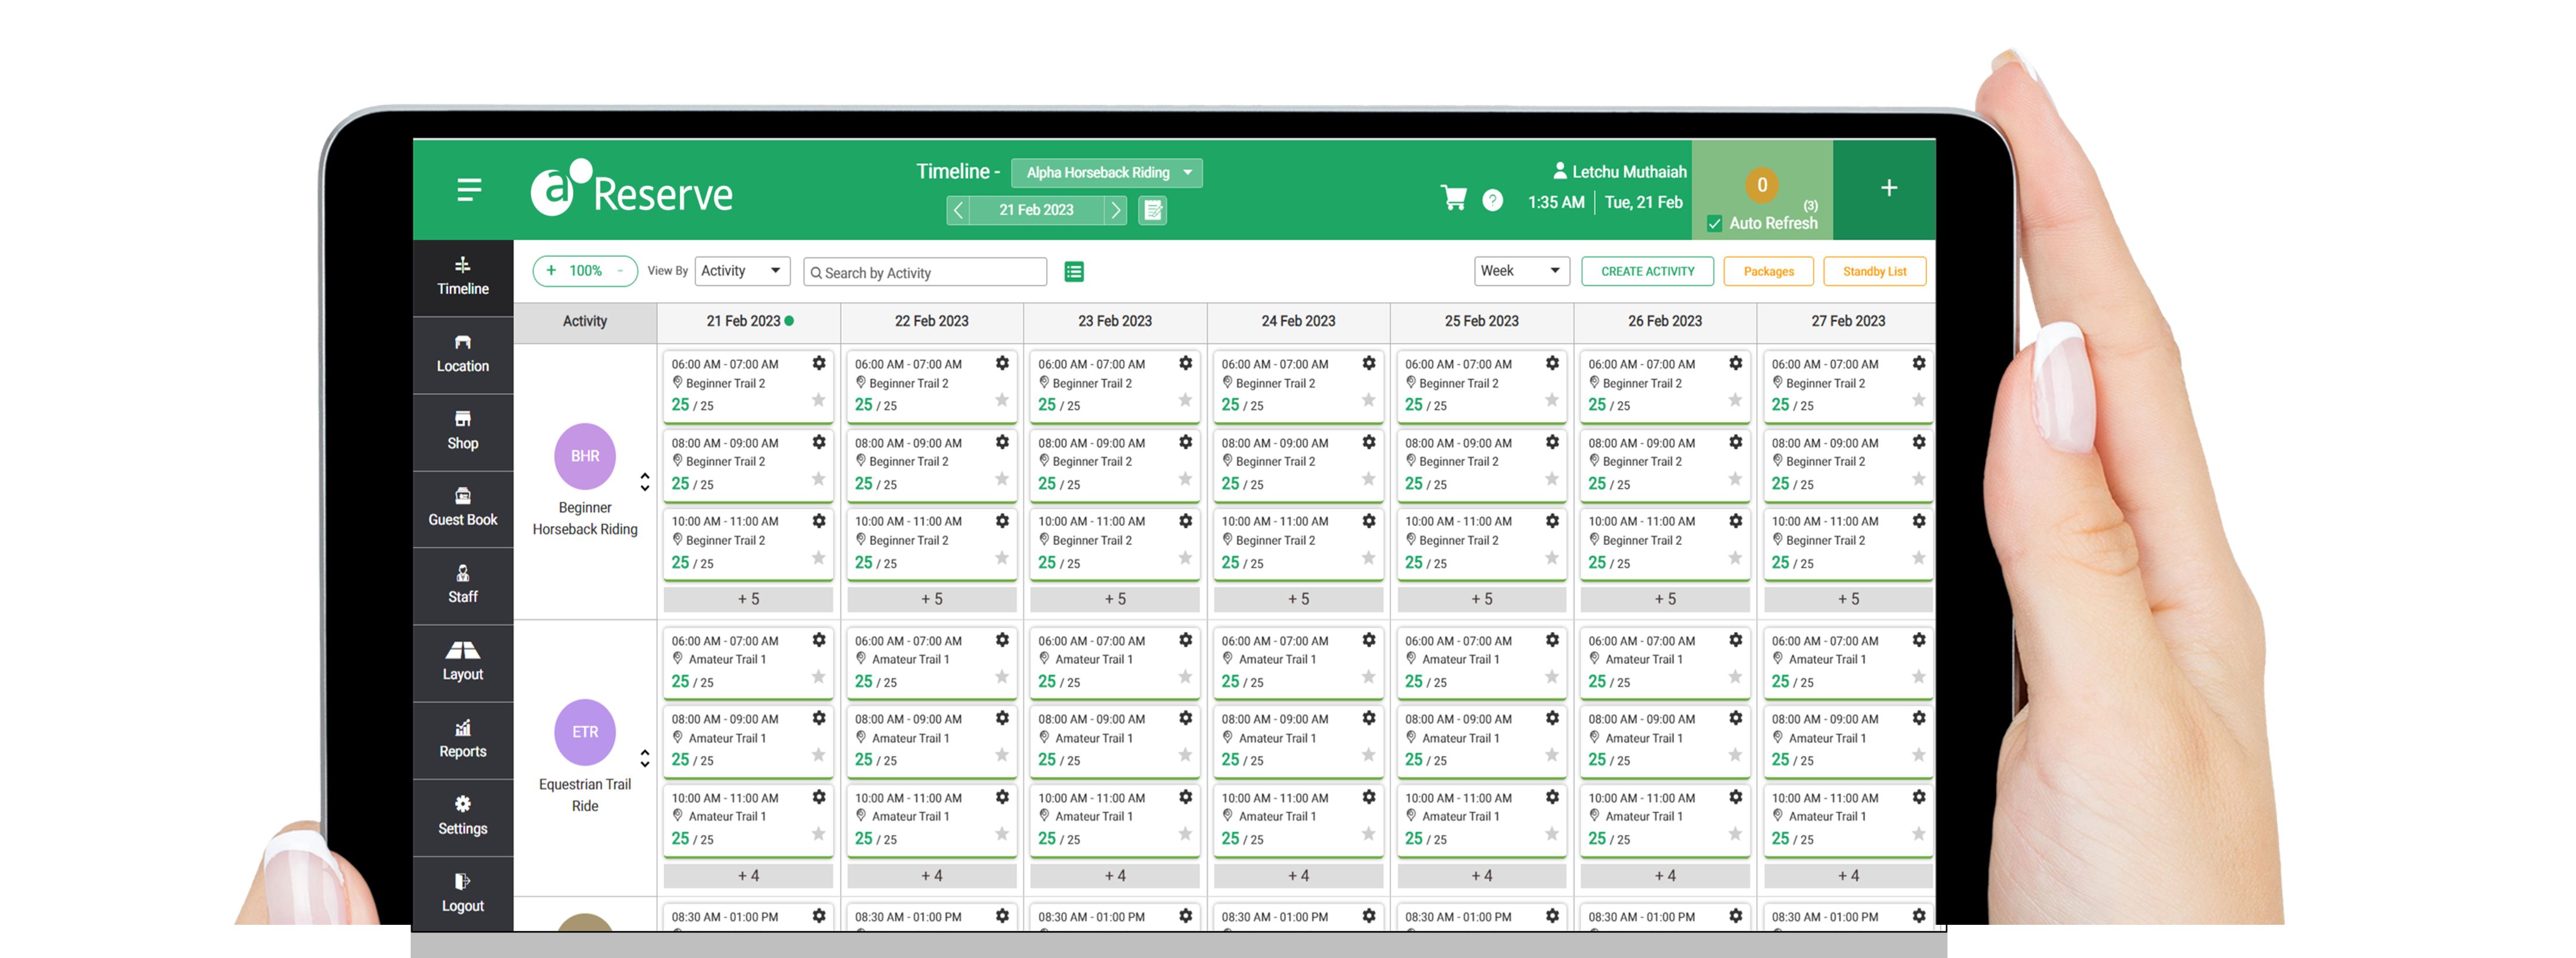Click the plus icon in header corner
This screenshot has height=958, width=2576.
(1888, 188)
